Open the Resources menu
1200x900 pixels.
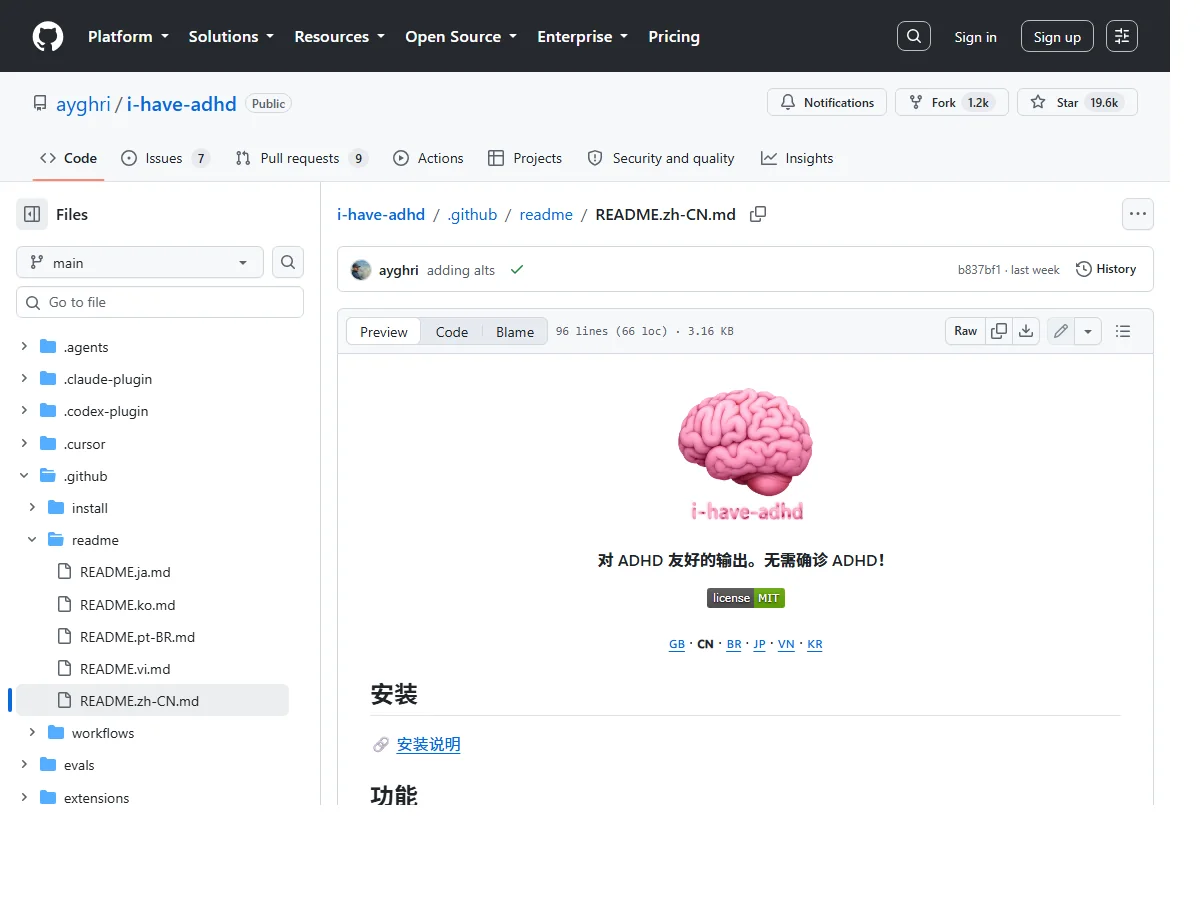tap(339, 36)
